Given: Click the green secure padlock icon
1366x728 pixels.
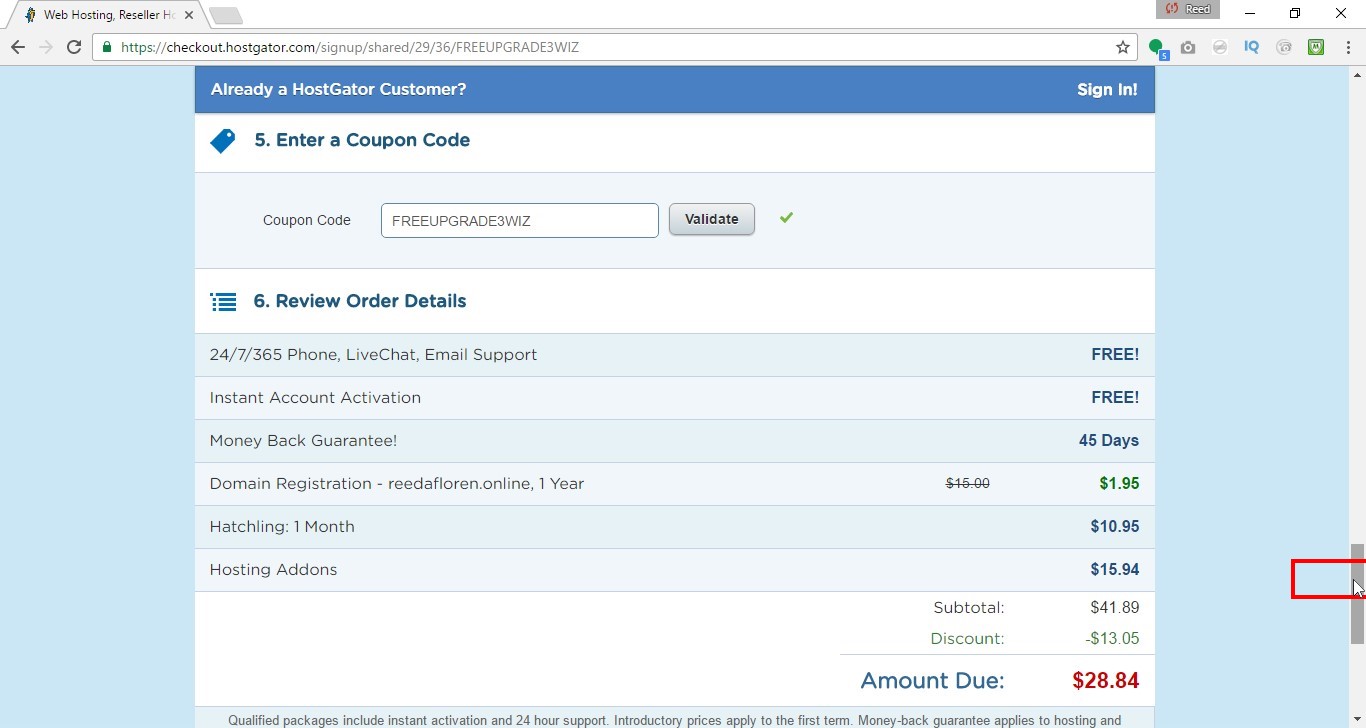Looking at the screenshot, I should (107, 47).
